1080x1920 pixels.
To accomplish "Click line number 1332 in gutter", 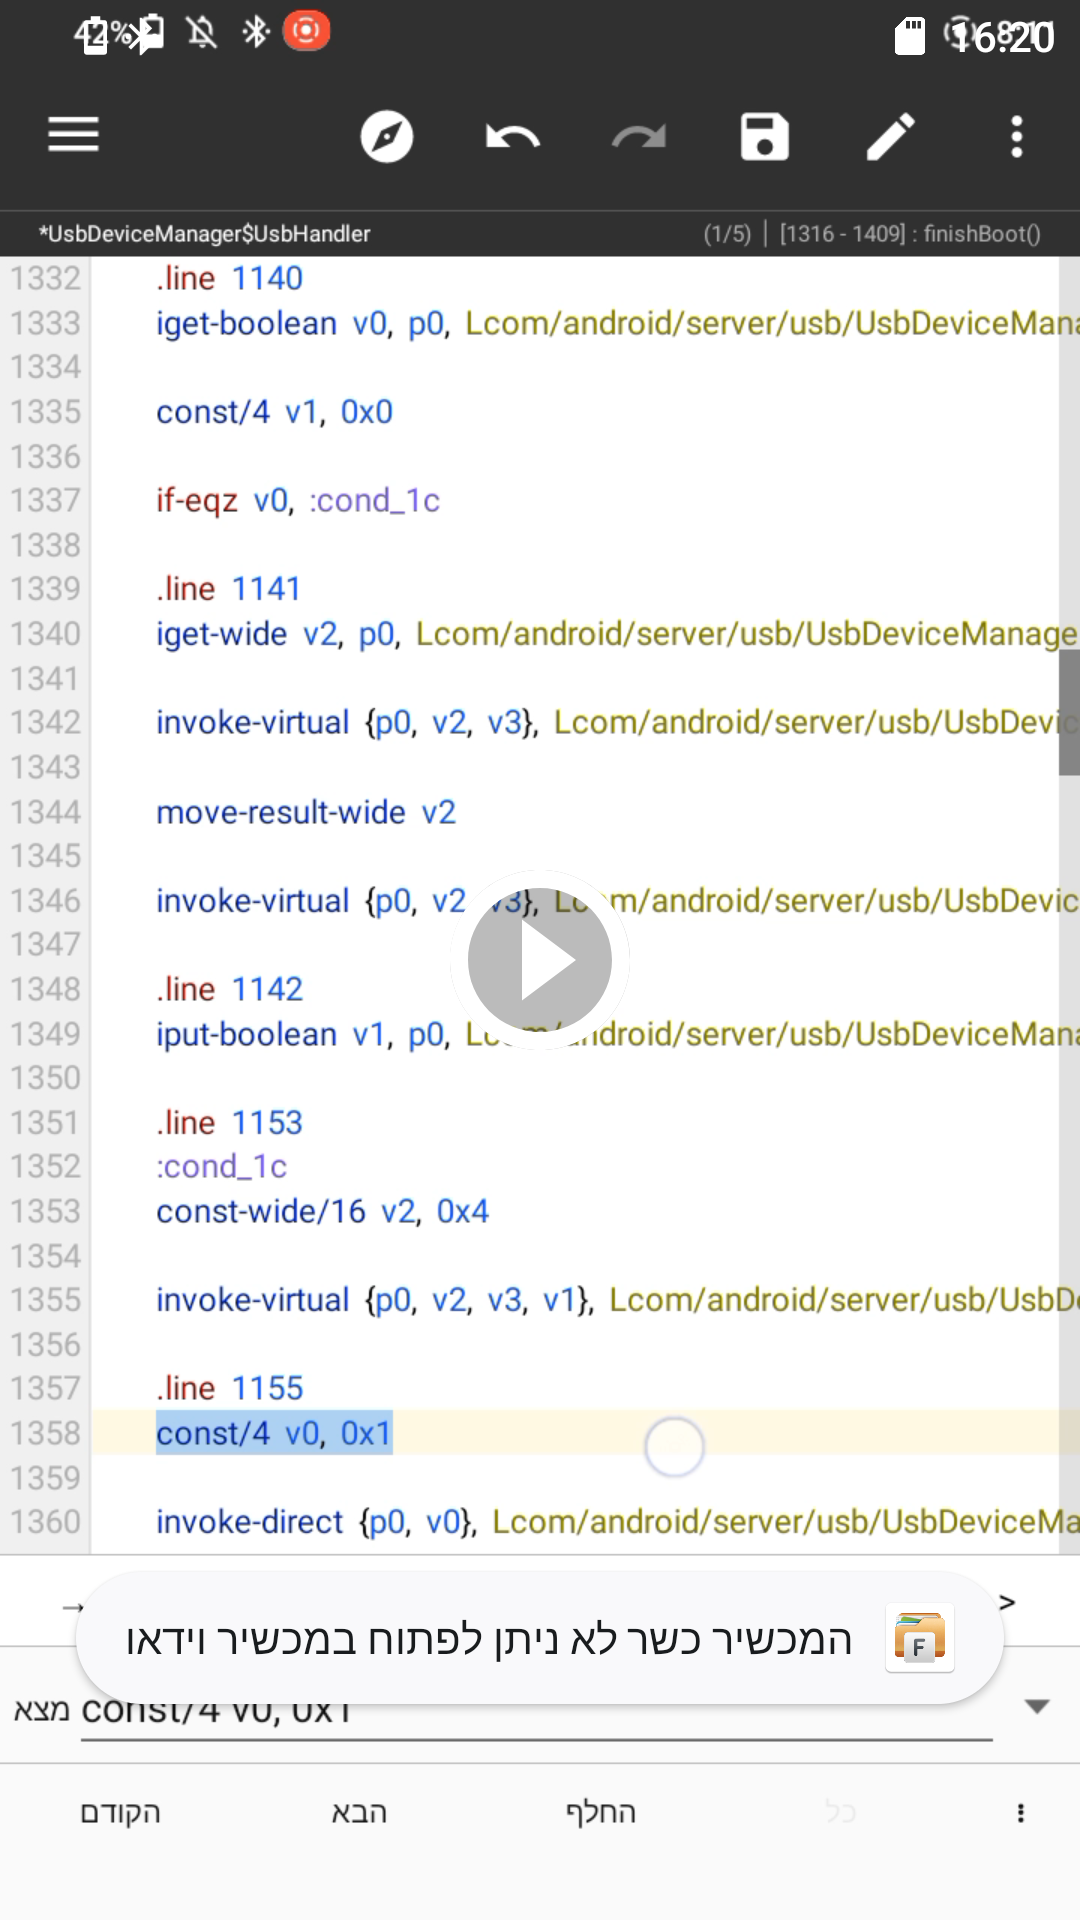I will click(x=45, y=278).
